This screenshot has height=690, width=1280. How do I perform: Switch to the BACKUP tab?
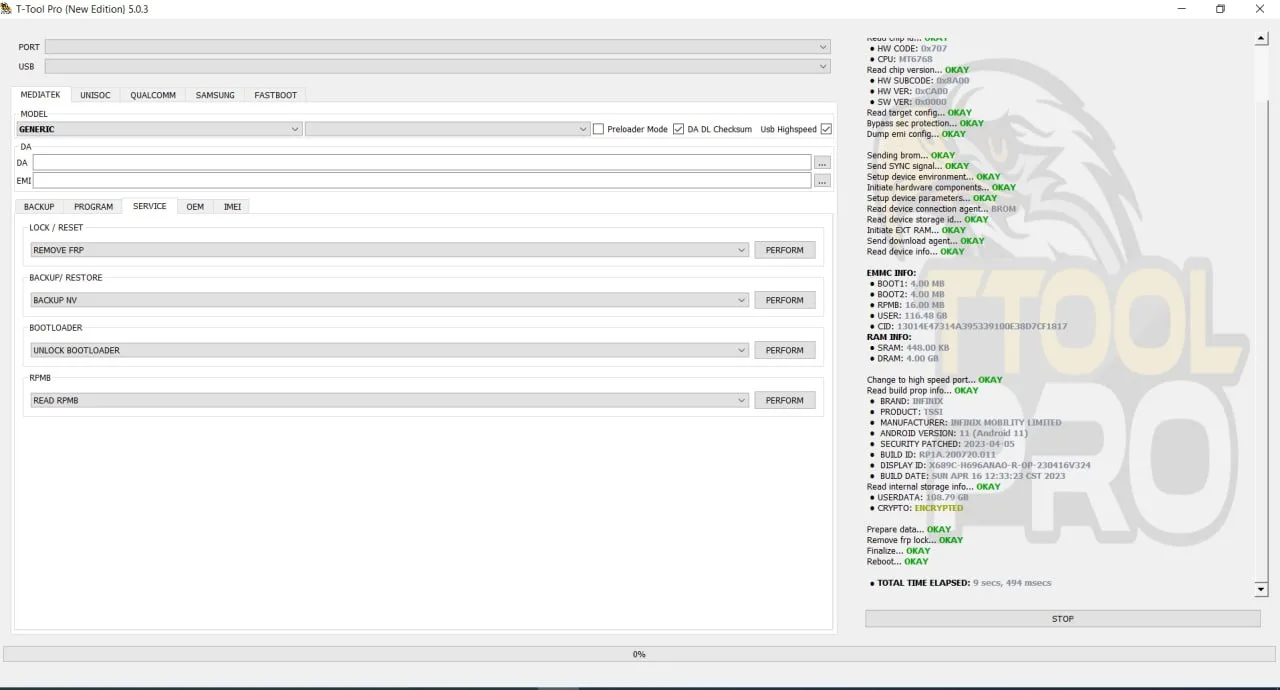pos(39,206)
